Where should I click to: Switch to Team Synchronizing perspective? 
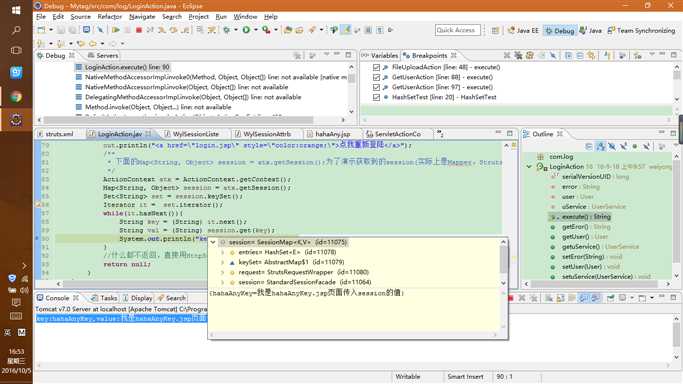click(x=641, y=30)
